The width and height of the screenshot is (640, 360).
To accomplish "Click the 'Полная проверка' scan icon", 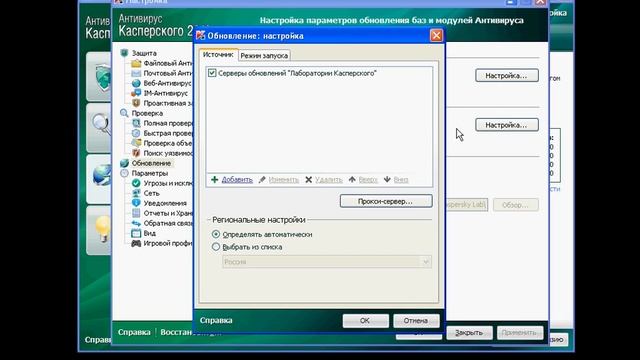I will click(136, 123).
